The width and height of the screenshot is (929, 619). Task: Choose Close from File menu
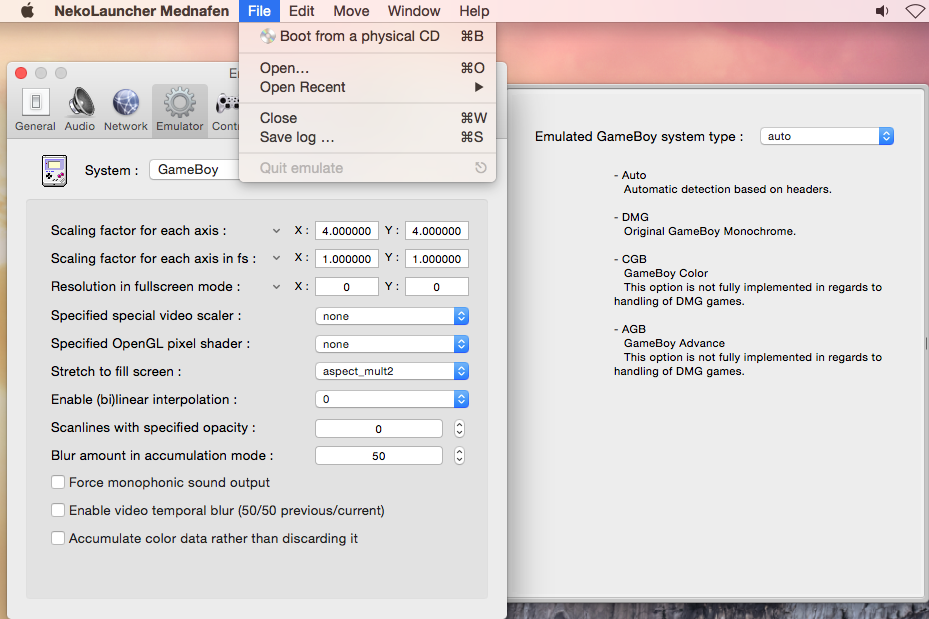(367, 118)
